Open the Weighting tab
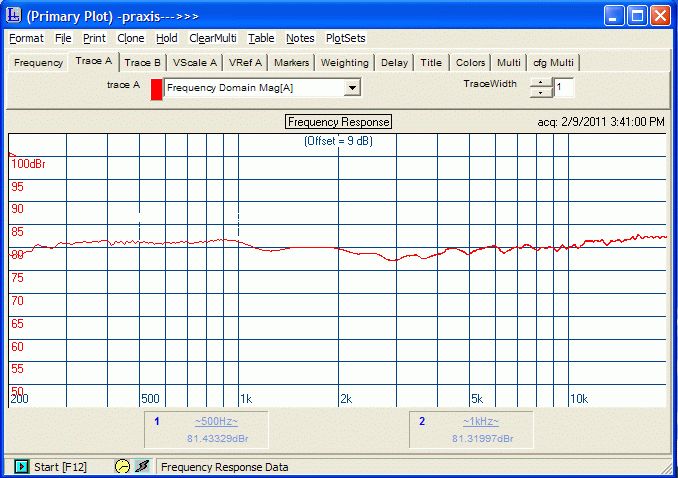Screen dimensions: 678x478 click(345, 63)
